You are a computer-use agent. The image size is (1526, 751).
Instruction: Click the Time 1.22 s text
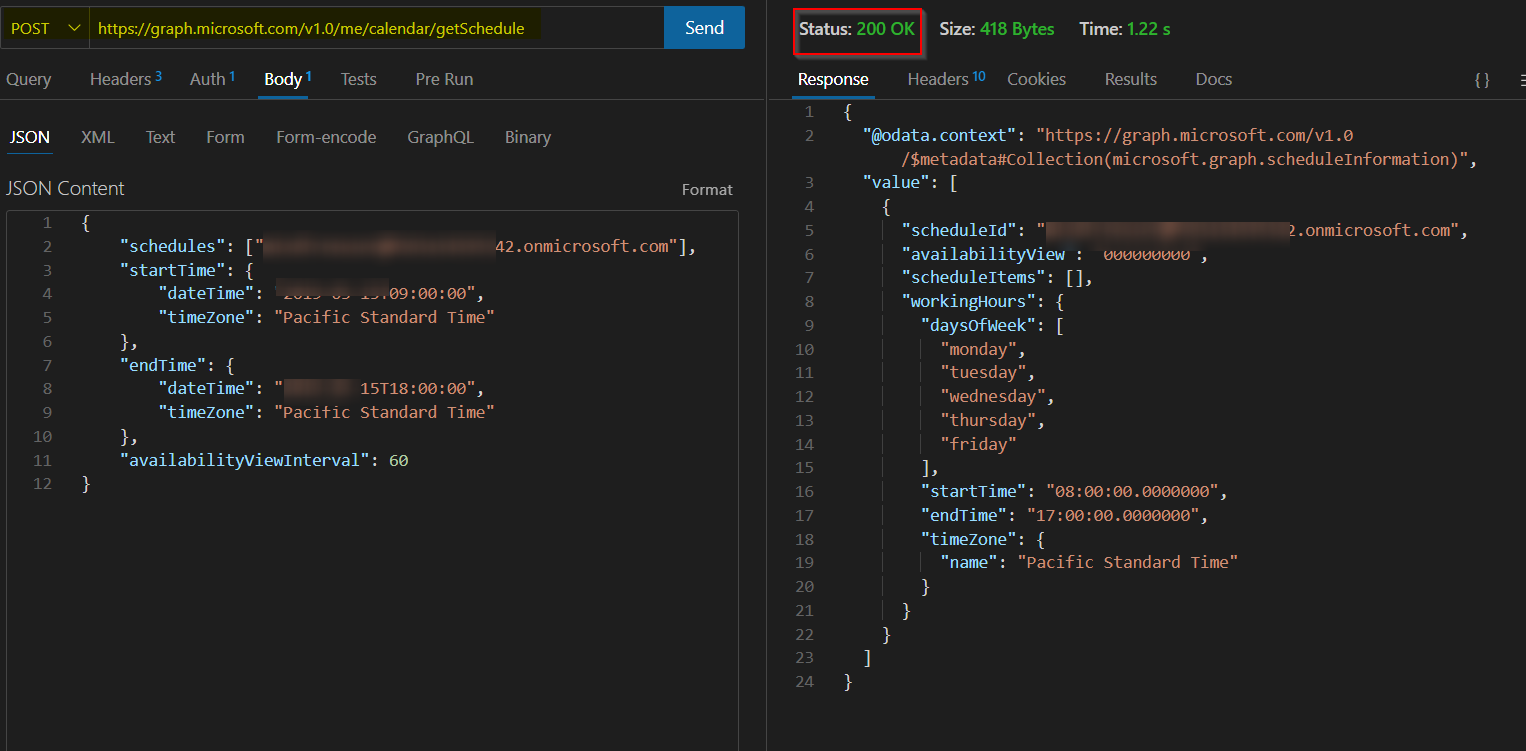tap(1125, 29)
